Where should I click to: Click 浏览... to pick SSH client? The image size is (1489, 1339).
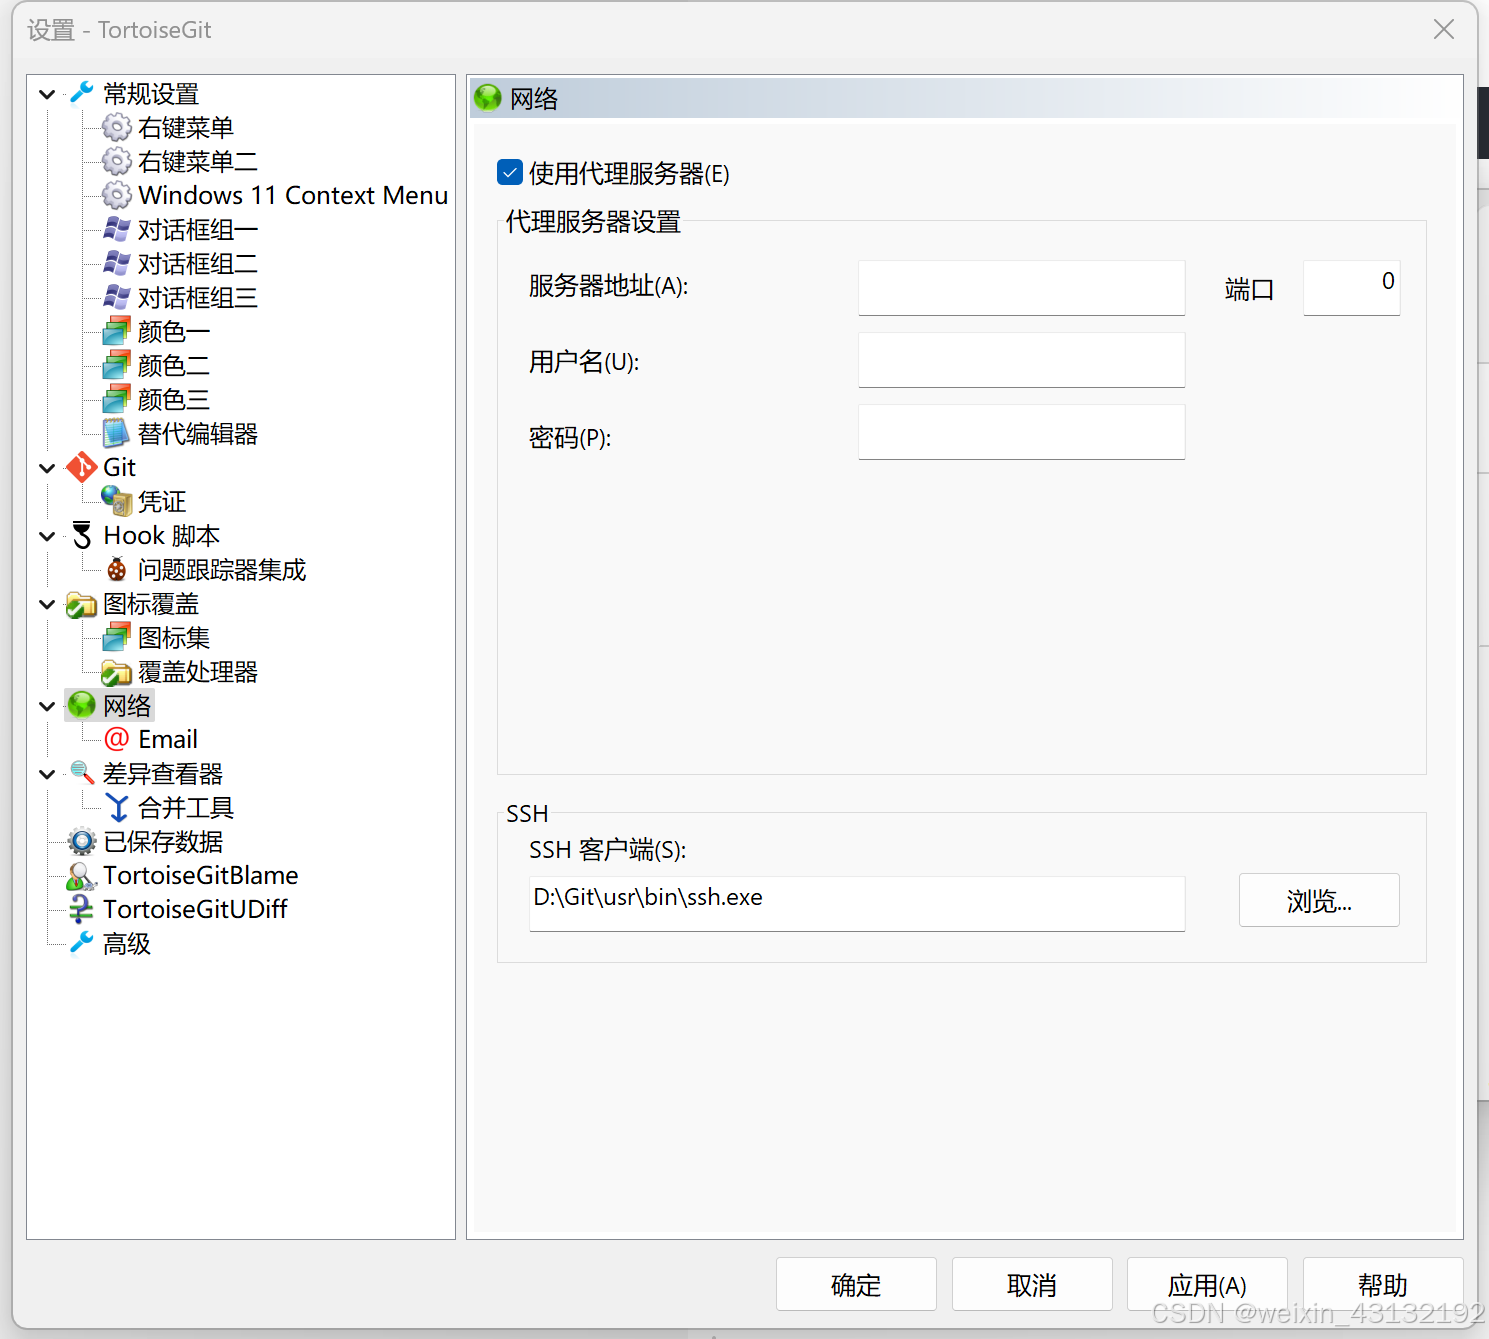(x=1319, y=900)
